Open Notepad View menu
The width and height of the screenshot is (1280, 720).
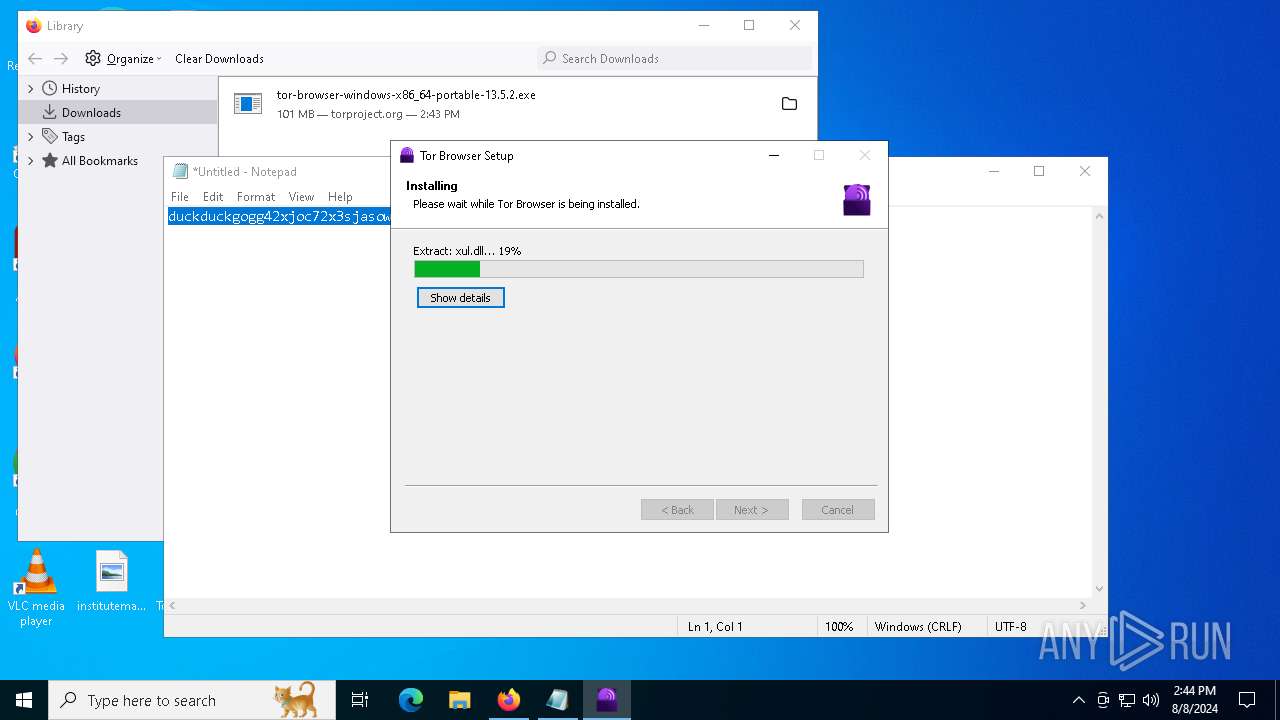coord(301,197)
